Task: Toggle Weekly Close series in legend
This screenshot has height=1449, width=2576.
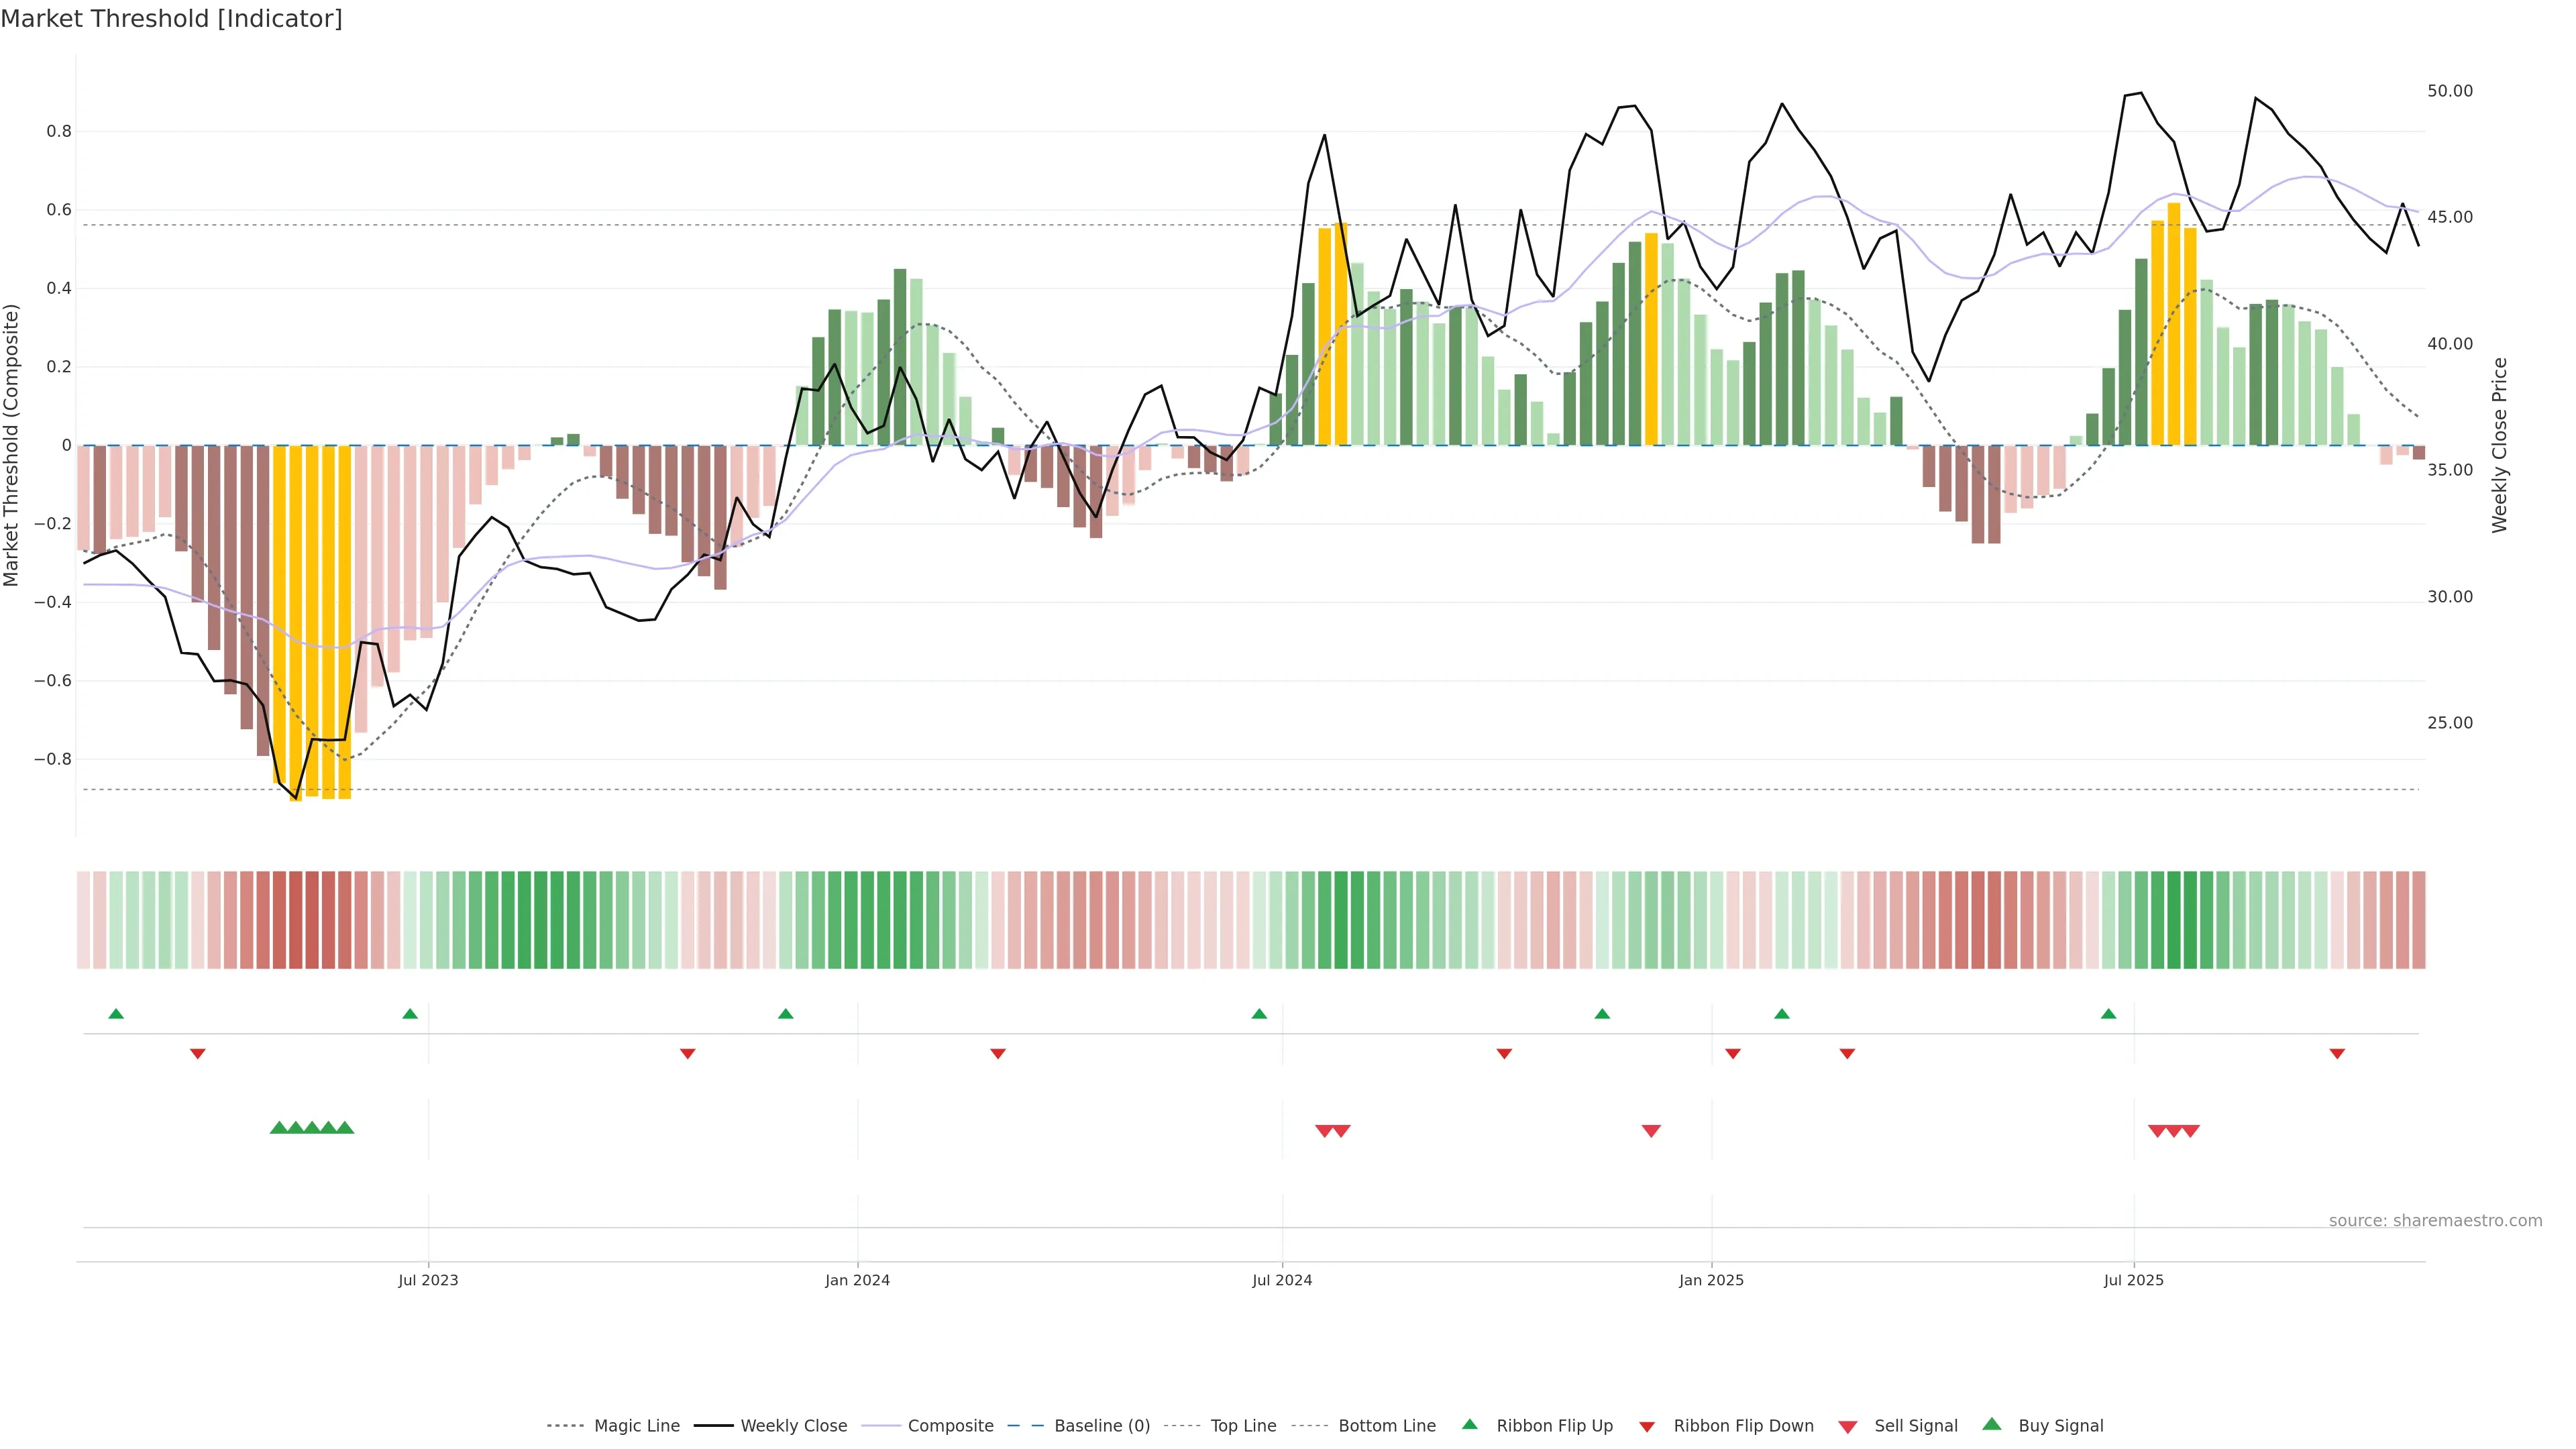Action: 793,1426
